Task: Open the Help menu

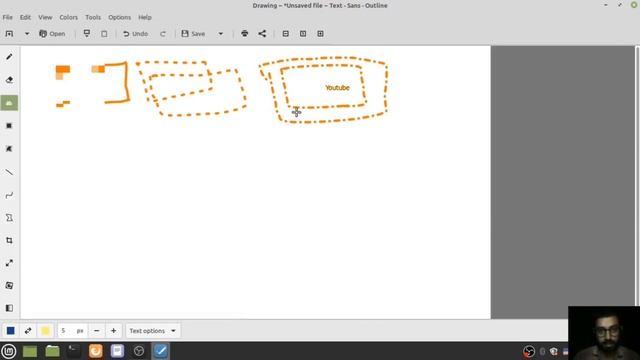Action: coord(145,17)
